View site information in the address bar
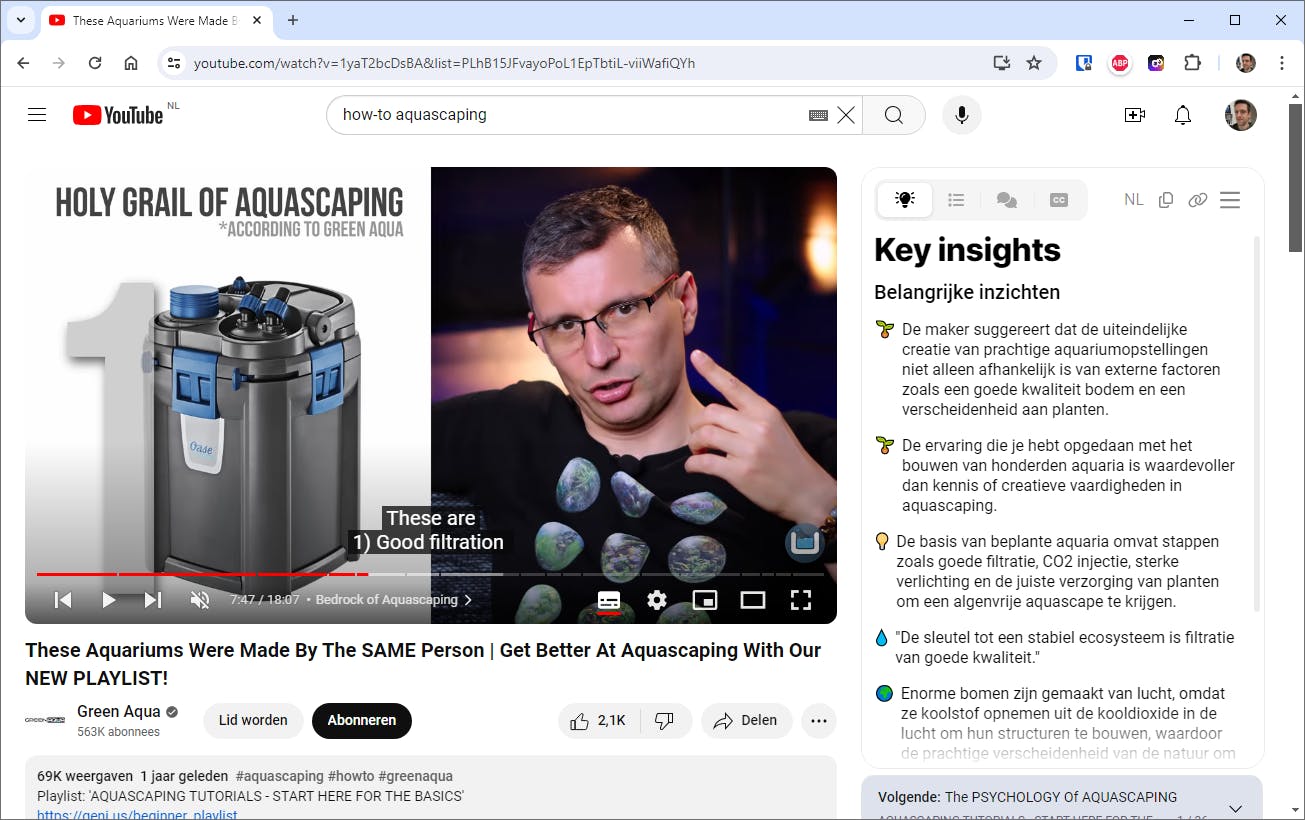Image resolution: width=1305 pixels, height=820 pixels. pyautogui.click(x=174, y=63)
